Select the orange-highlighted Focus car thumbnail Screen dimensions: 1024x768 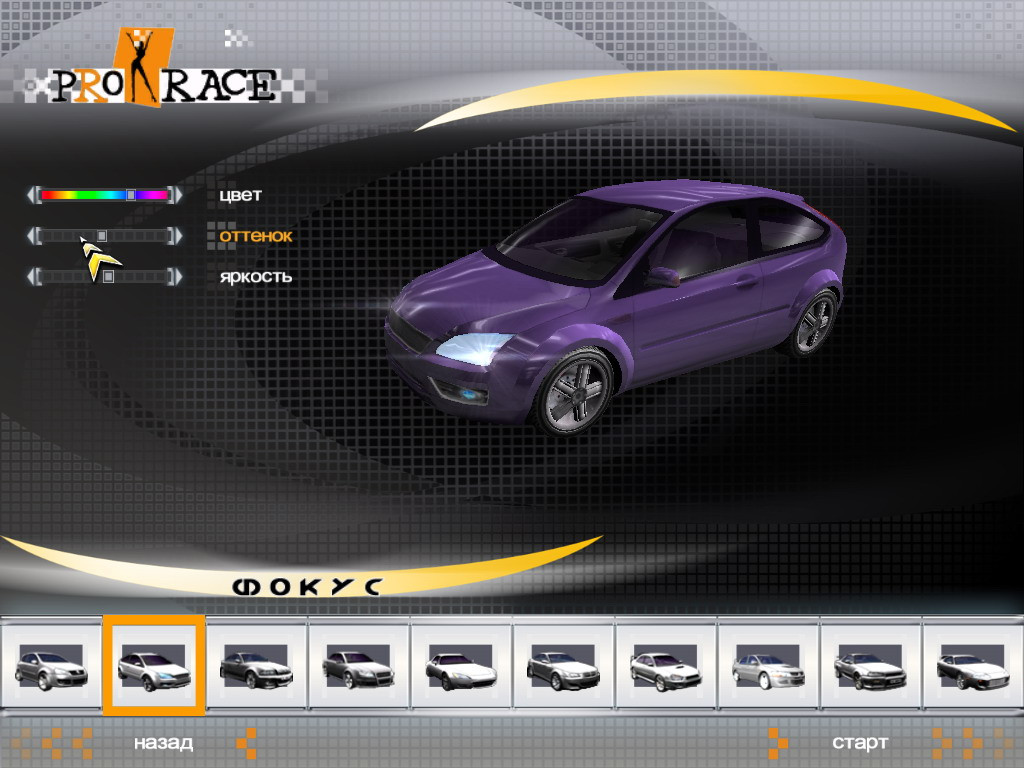pyautogui.click(x=154, y=665)
